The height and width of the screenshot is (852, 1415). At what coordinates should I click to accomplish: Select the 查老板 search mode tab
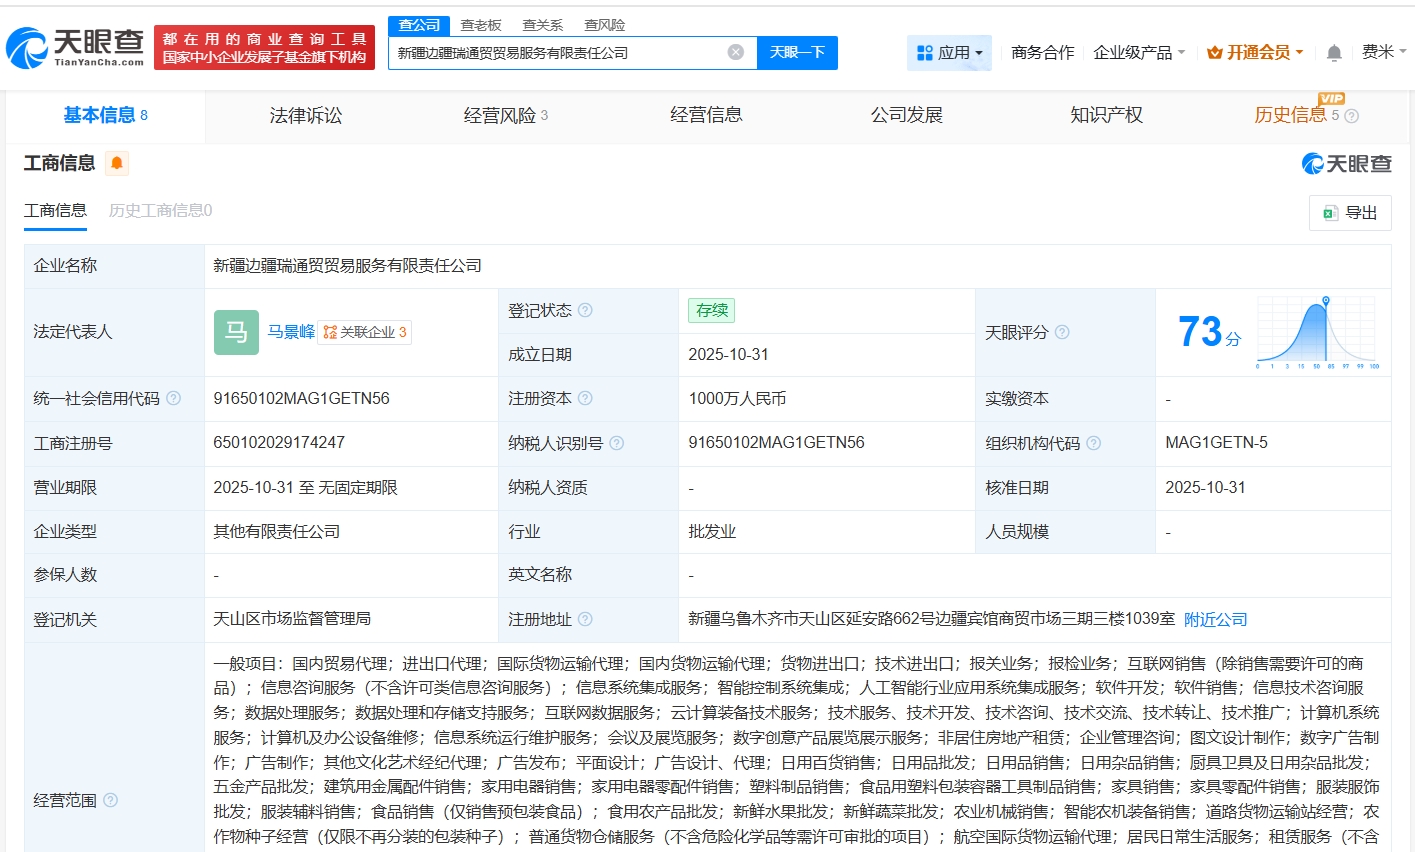(x=480, y=25)
